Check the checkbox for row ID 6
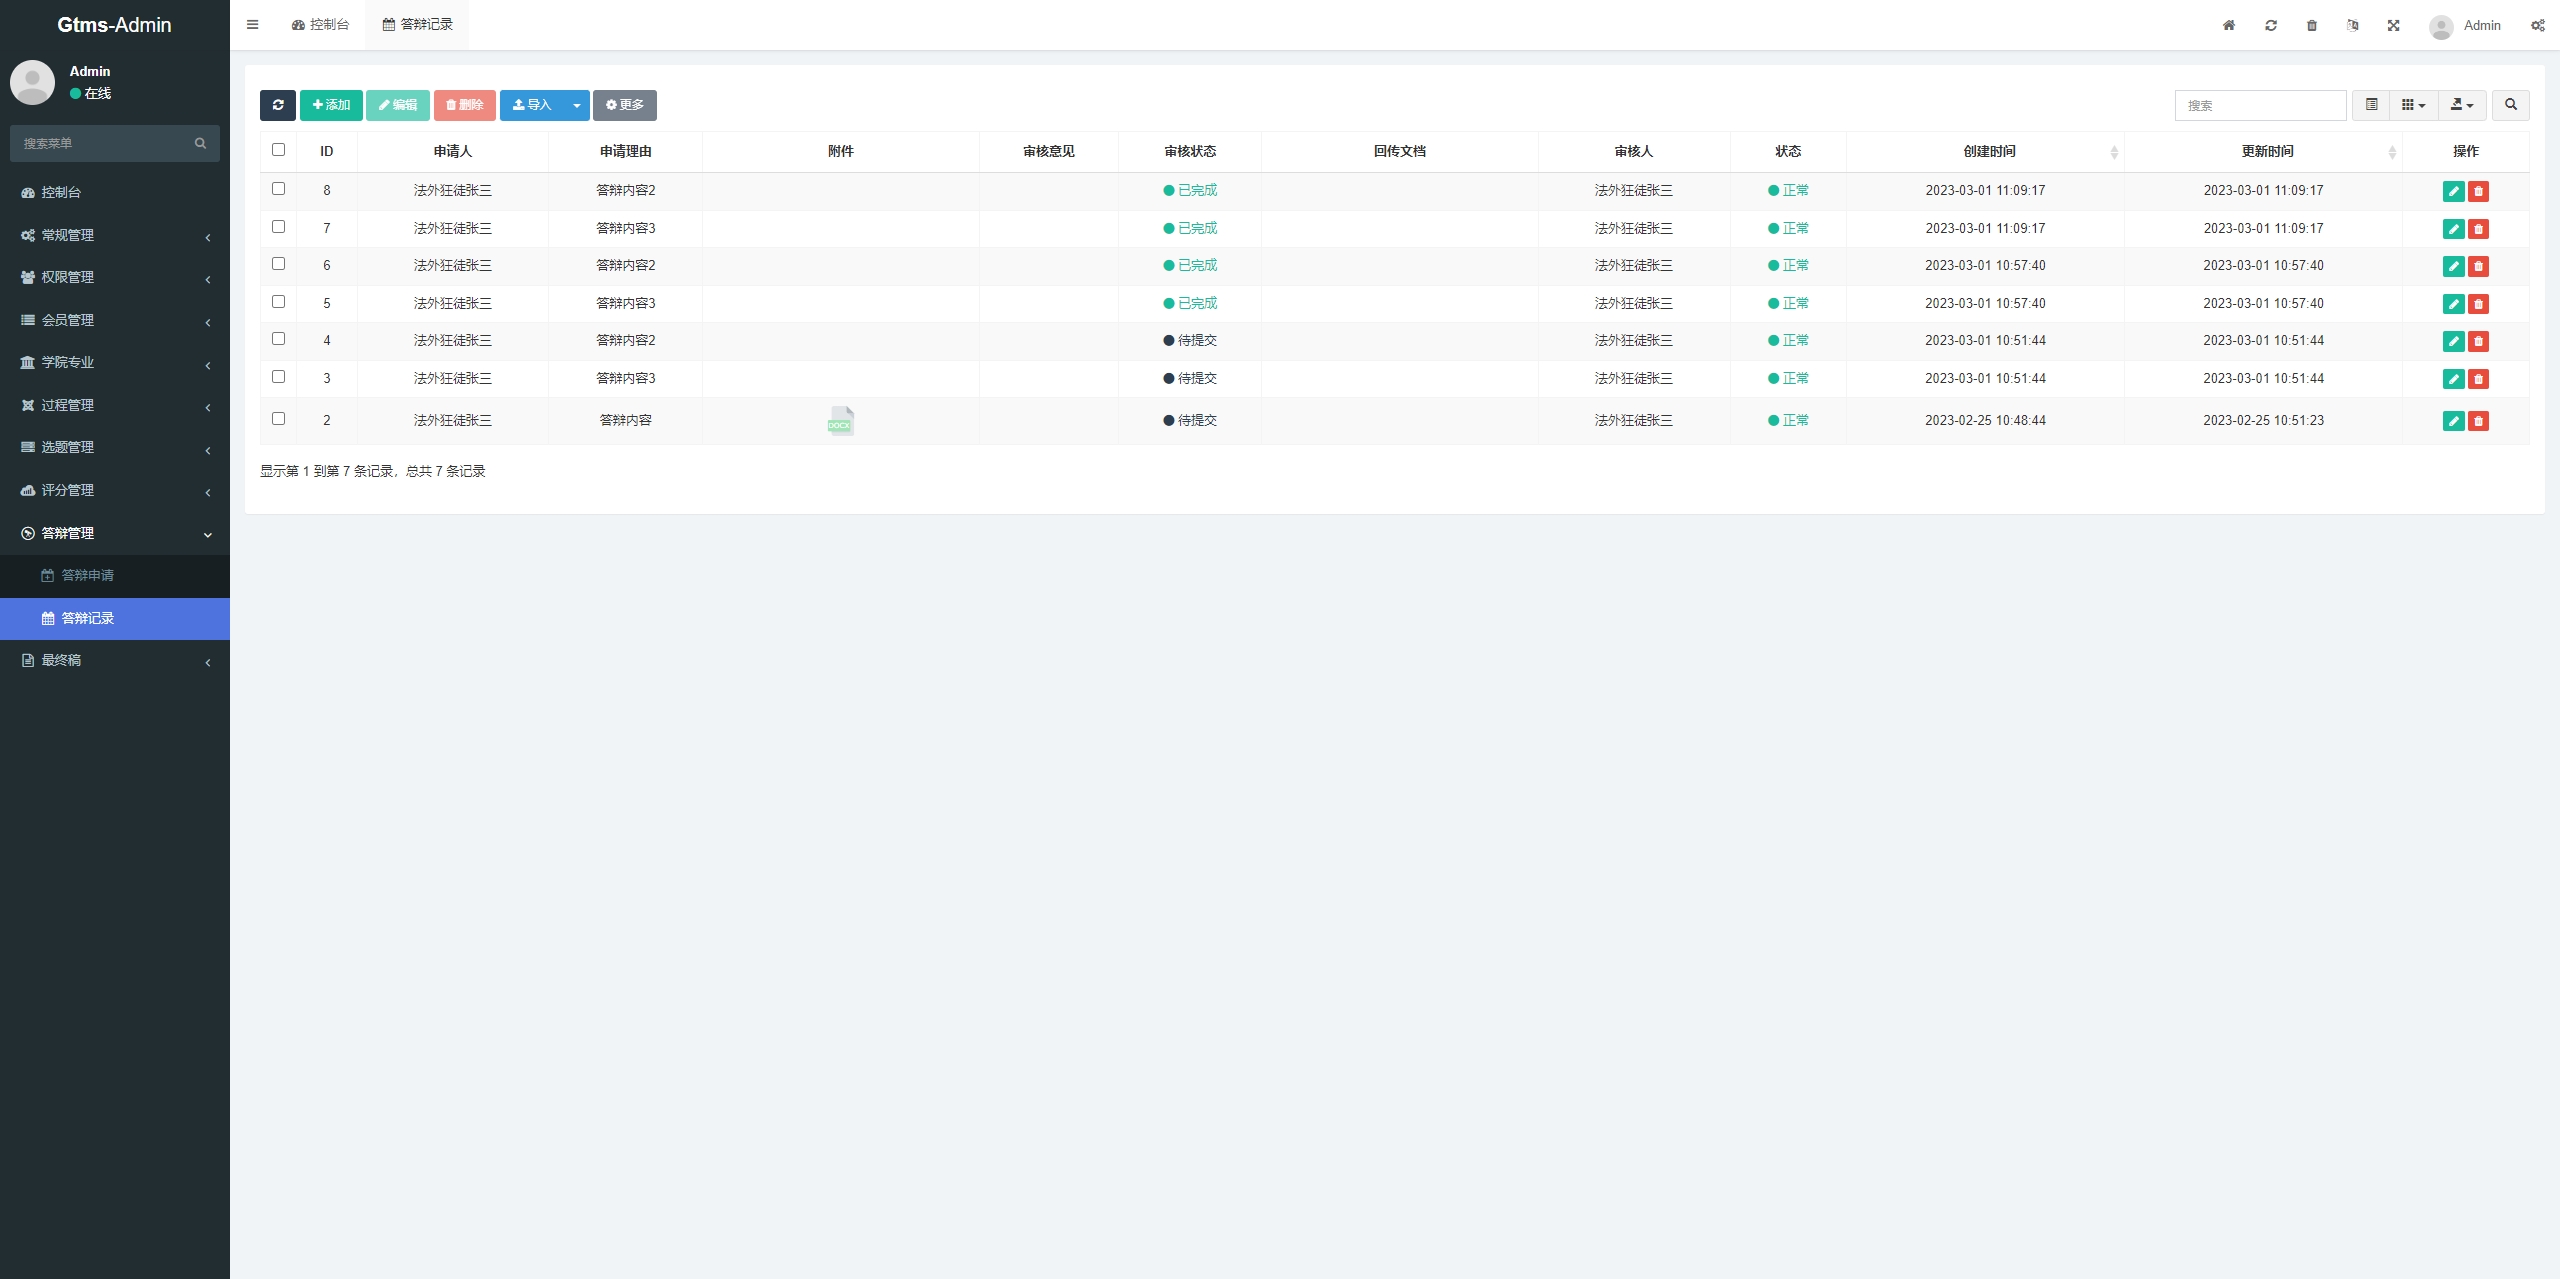Image resolution: width=2560 pixels, height=1279 pixels. [x=278, y=264]
